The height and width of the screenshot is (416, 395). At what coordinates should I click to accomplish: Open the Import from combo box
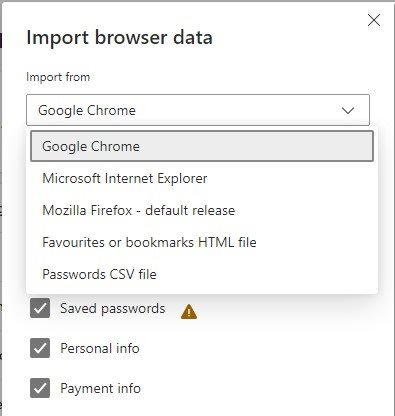pyautogui.click(x=198, y=110)
